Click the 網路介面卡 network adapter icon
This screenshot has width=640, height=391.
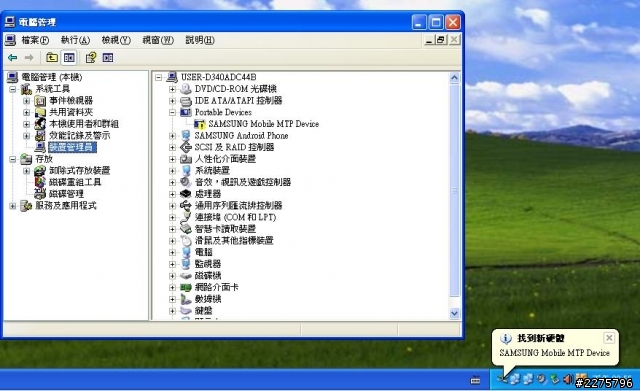(186, 288)
